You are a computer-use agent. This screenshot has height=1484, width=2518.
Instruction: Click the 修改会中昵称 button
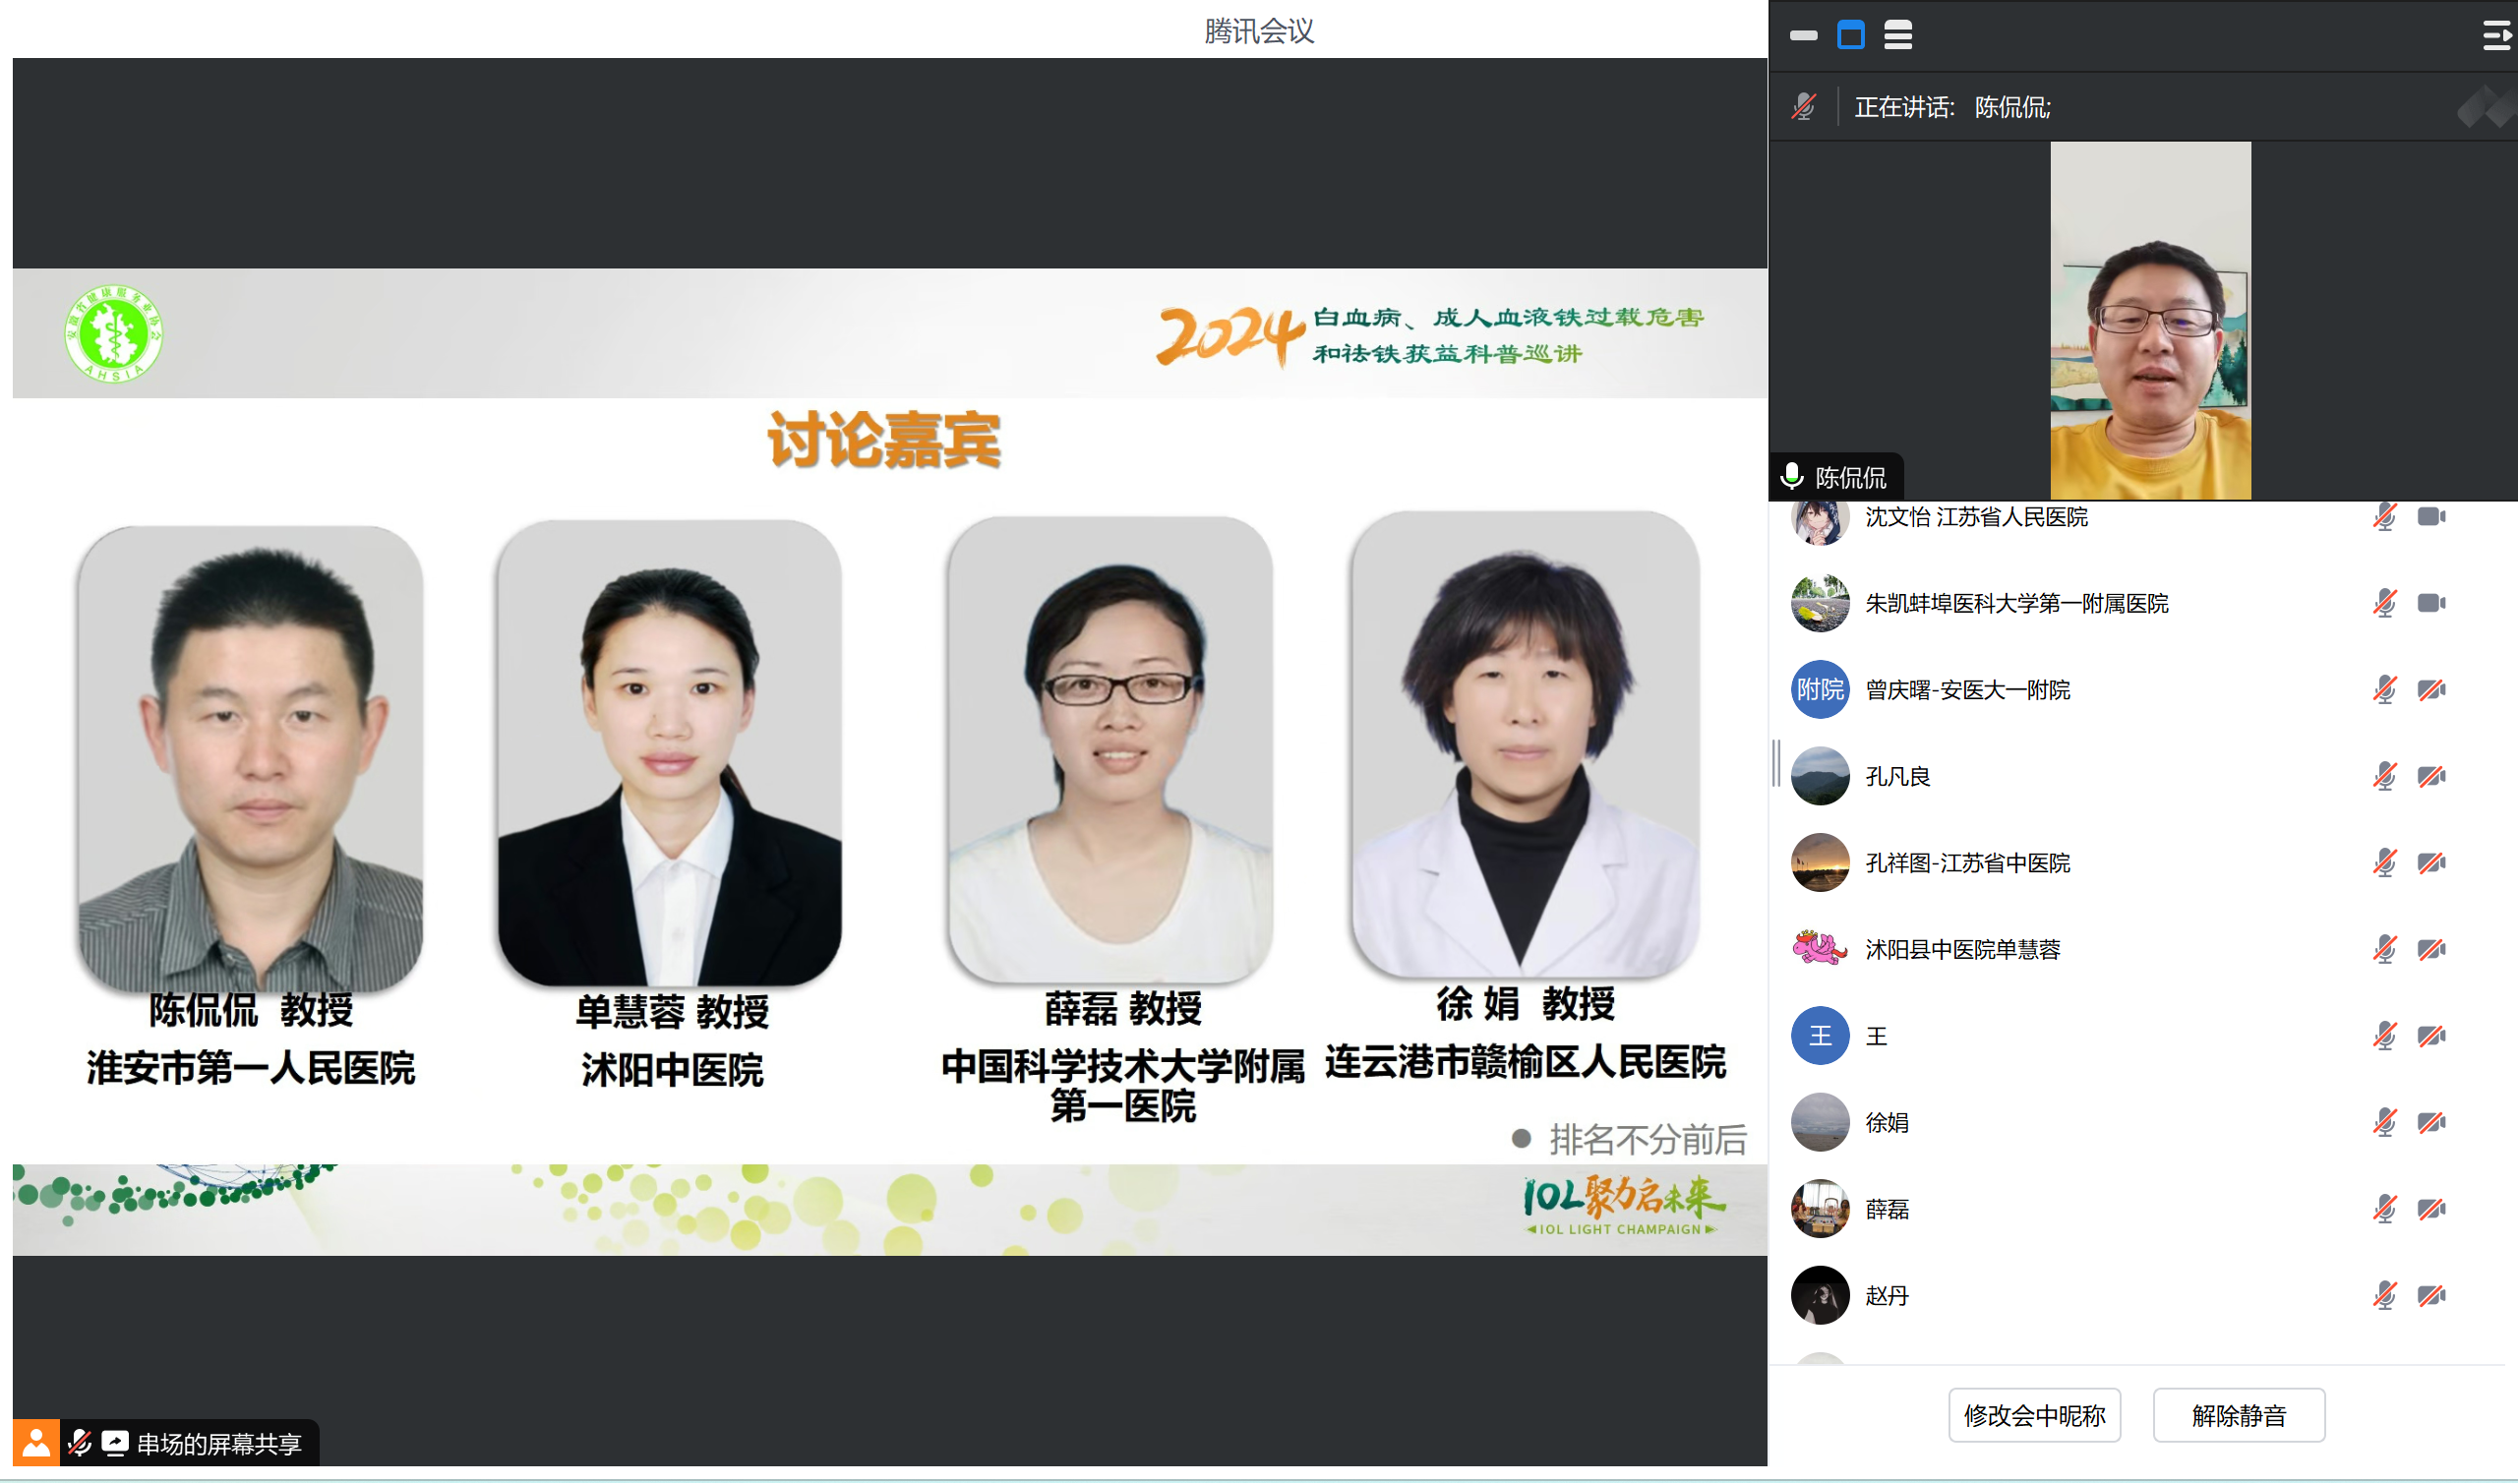click(x=2034, y=1415)
